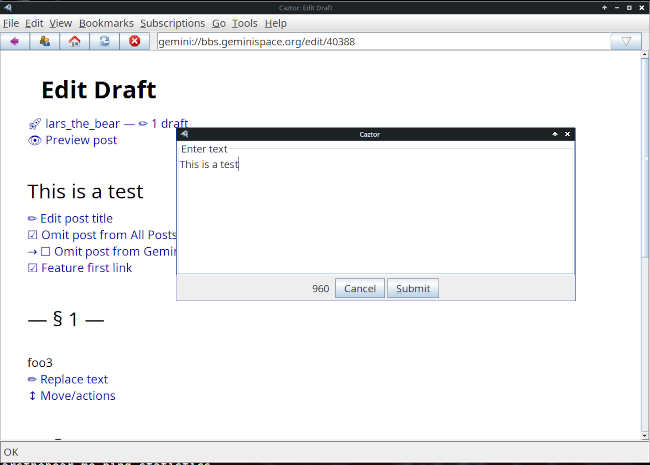Screen dimensions: 650x465
Task: Open URL history dropdown arrow
Action: tap(626, 41)
